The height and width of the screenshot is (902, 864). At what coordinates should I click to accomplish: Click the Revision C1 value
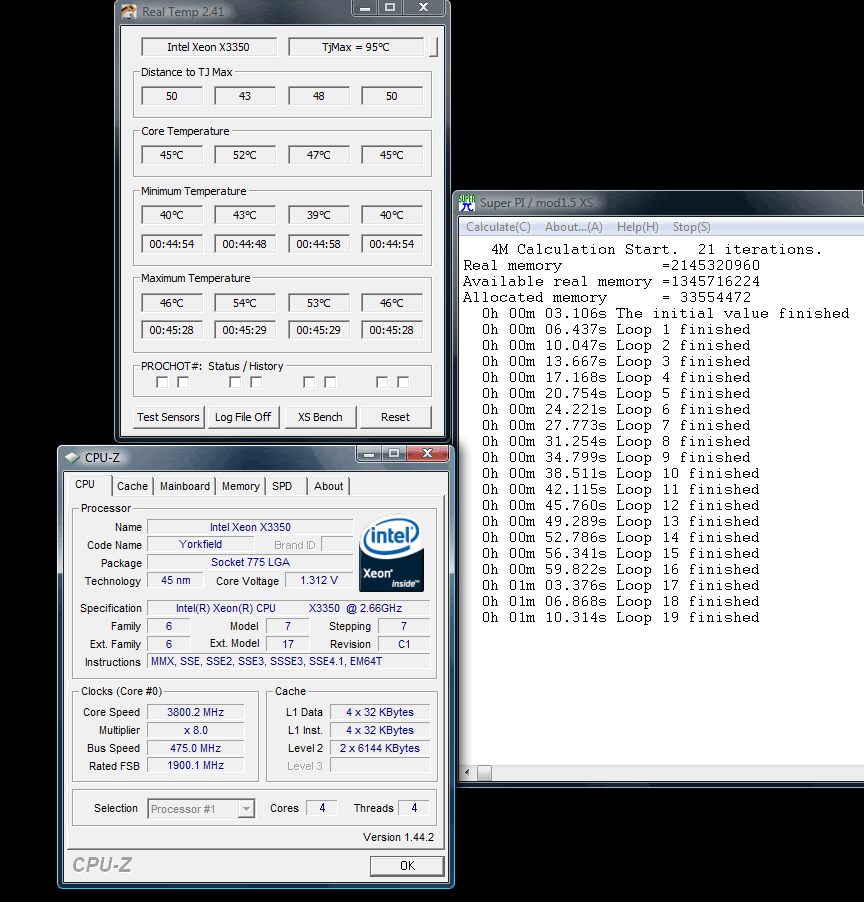pos(404,644)
